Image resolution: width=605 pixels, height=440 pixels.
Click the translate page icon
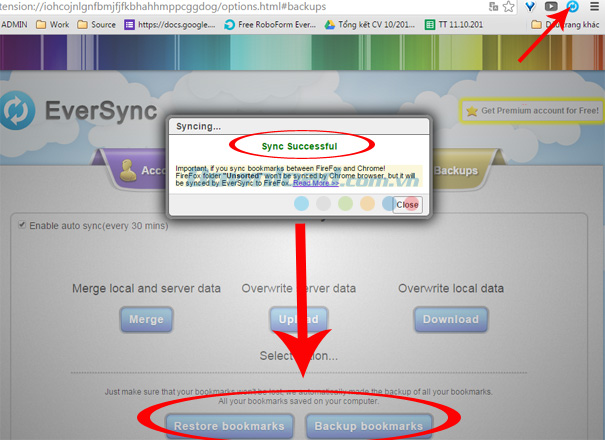pos(493,6)
